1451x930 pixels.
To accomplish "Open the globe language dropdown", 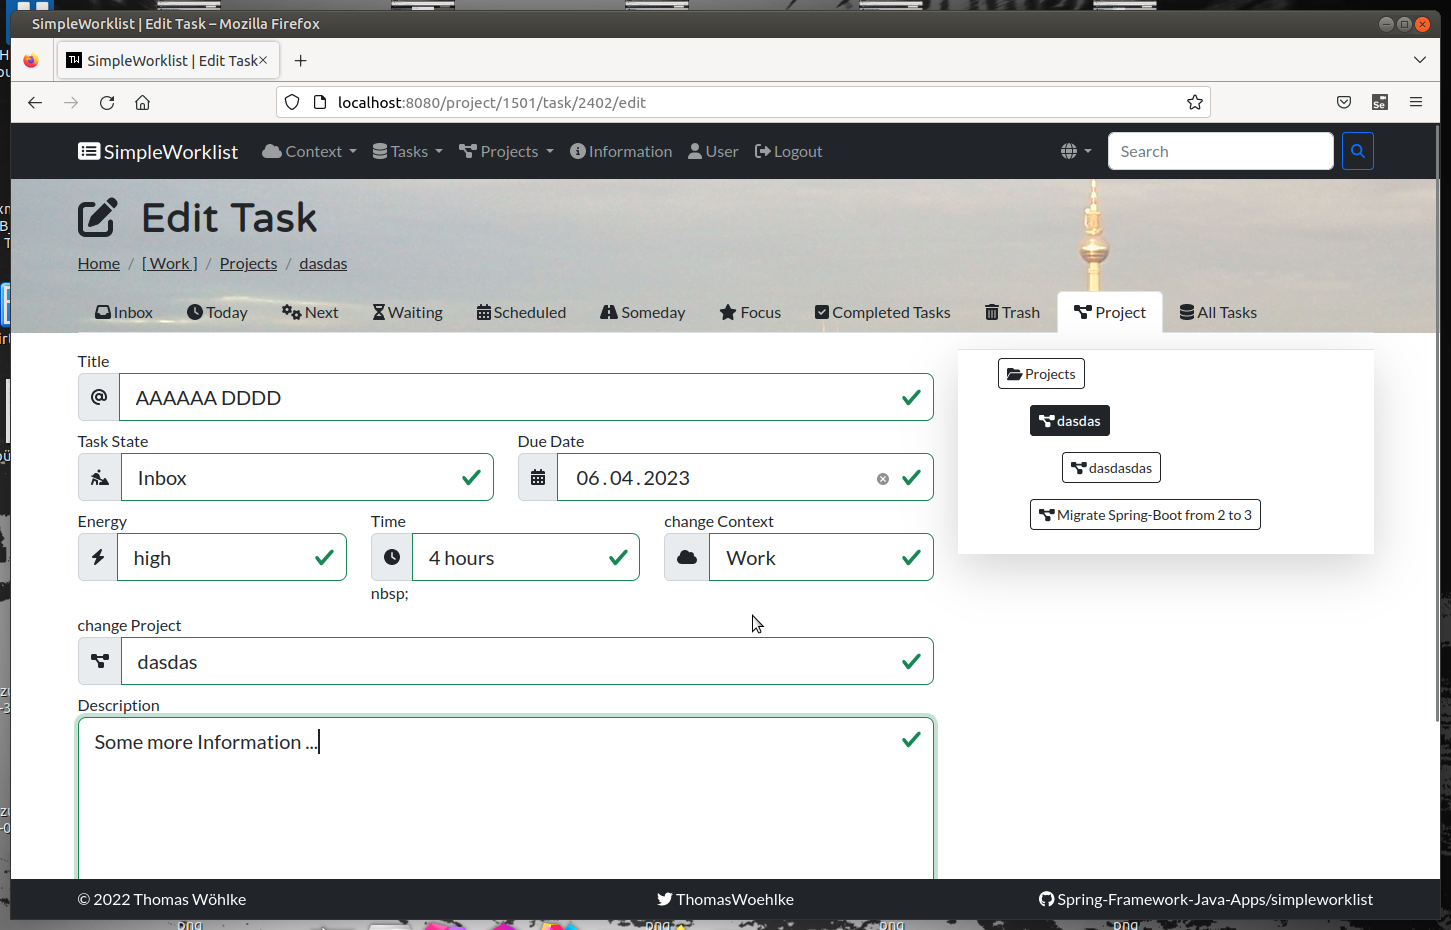I will pyautogui.click(x=1076, y=152).
